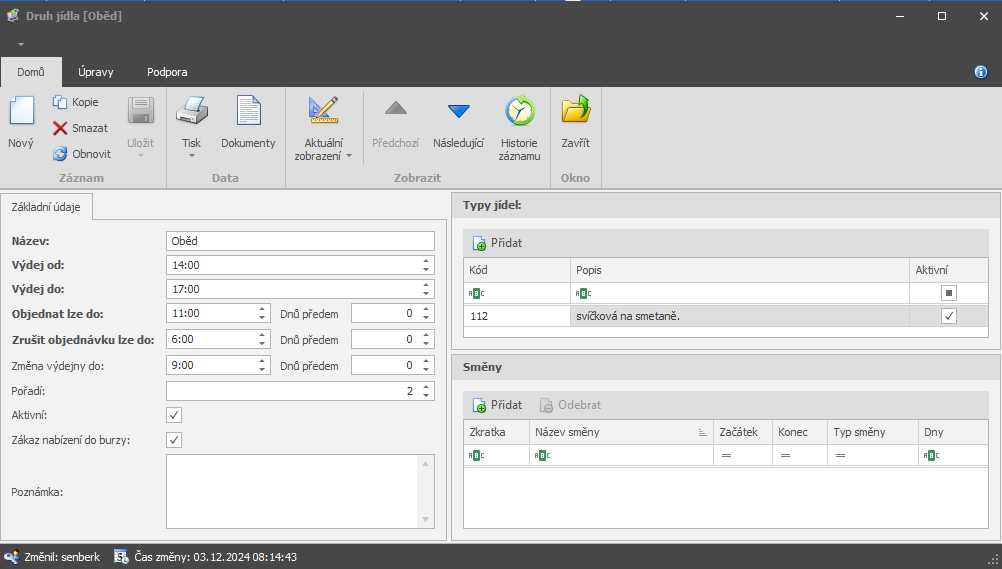The height and width of the screenshot is (569, 1002).
Task: Click the Pořadí value spinner
Action: coord(426,391)
